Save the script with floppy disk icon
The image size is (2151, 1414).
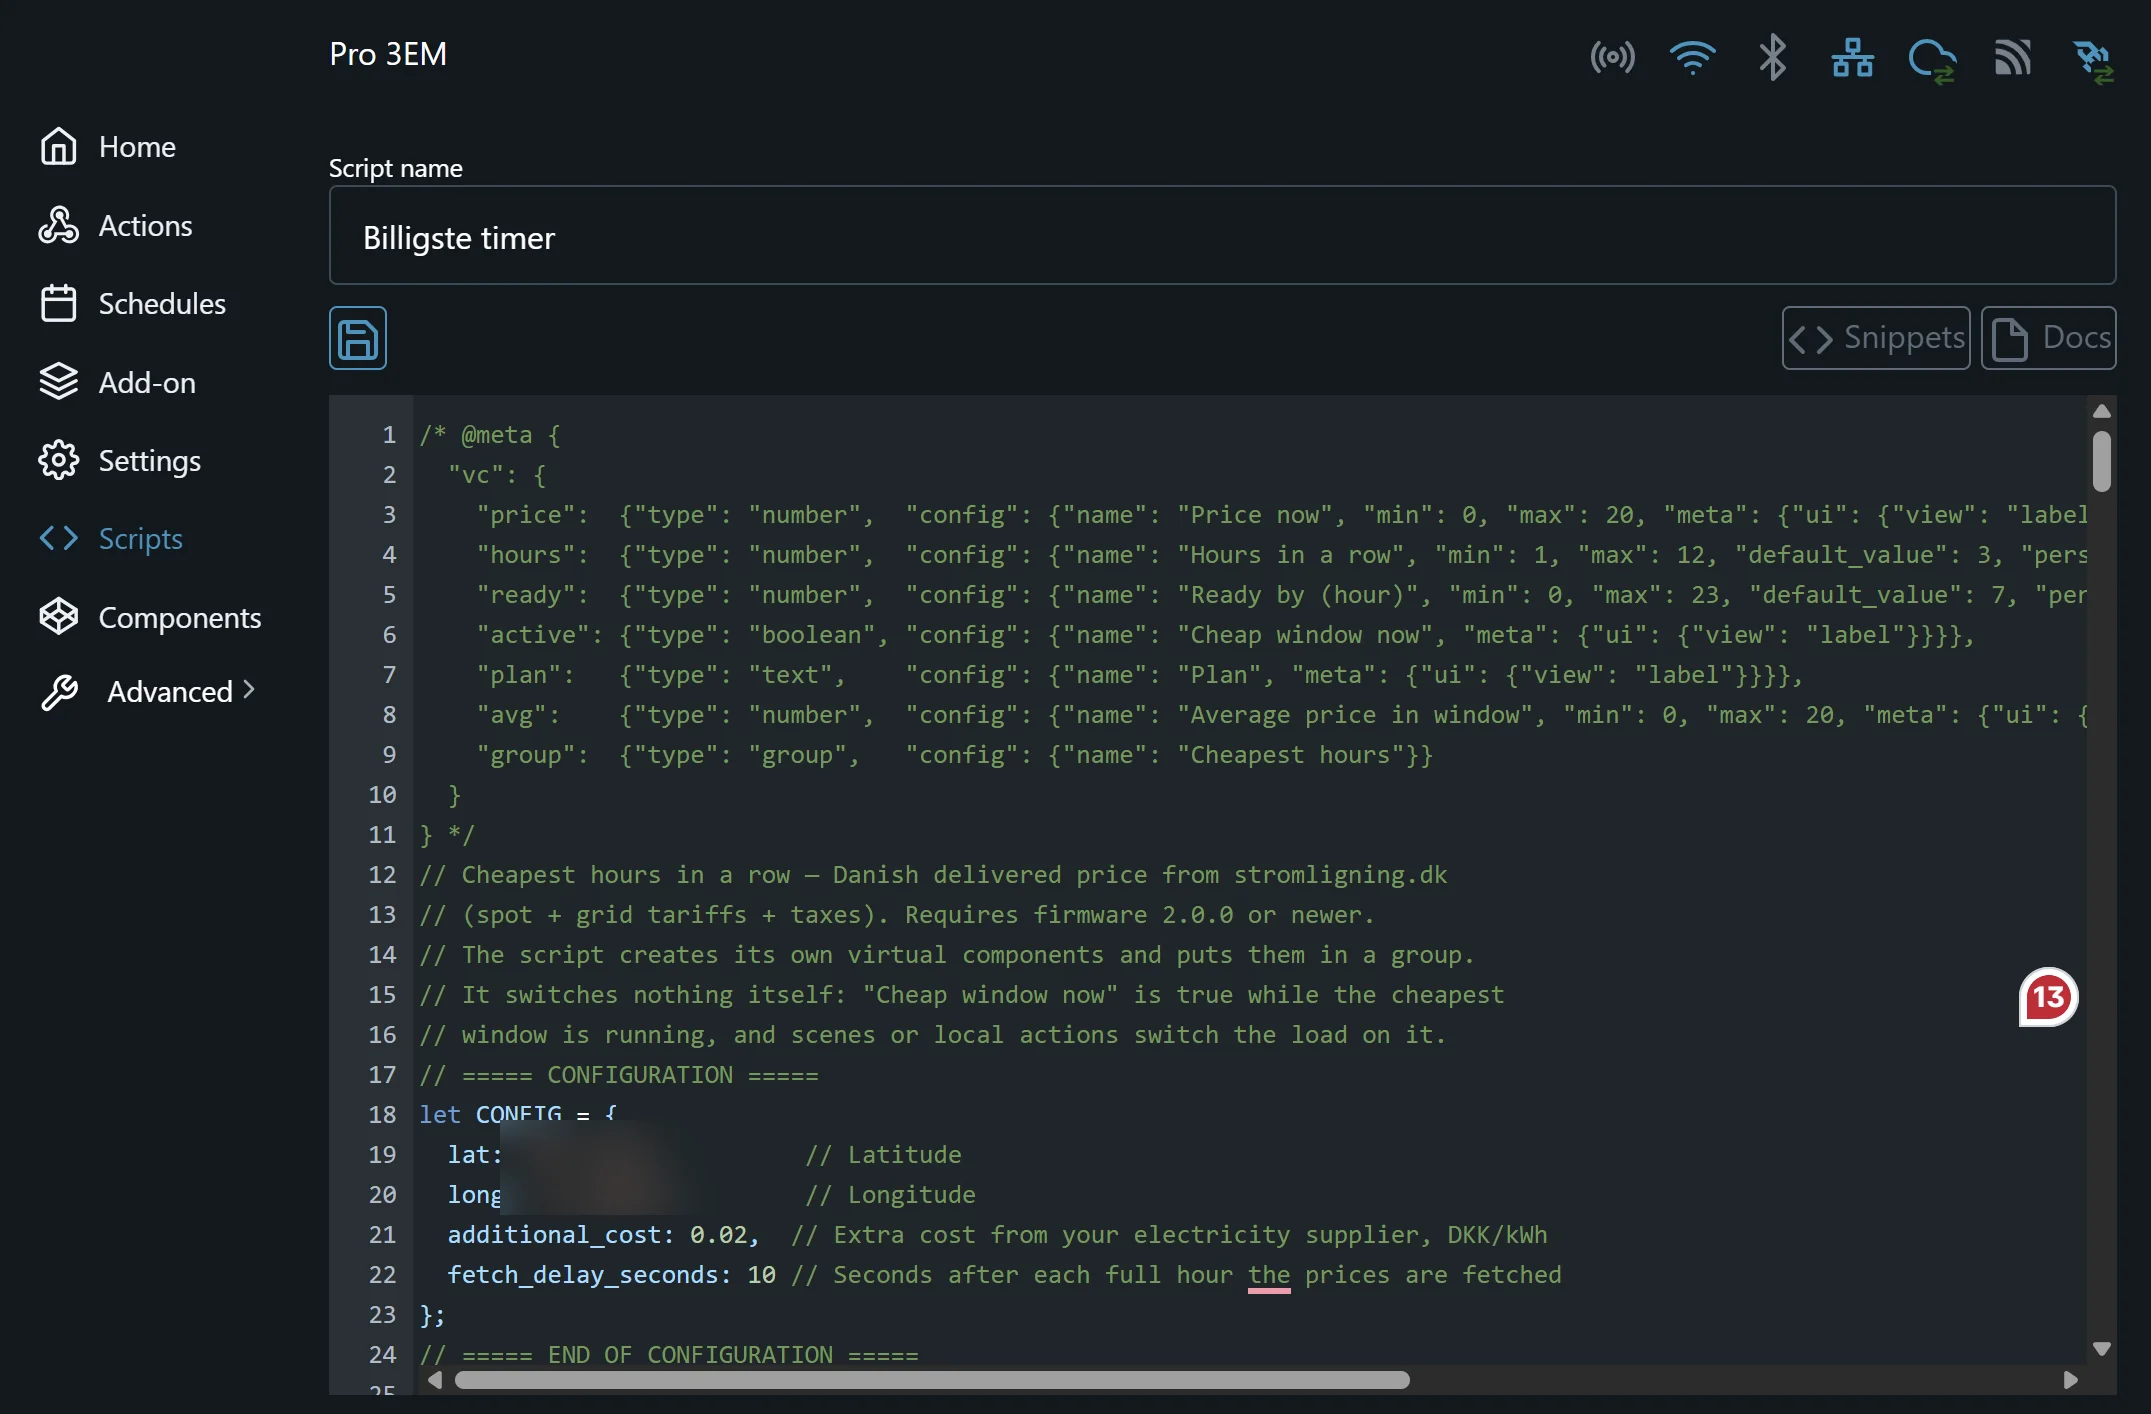[358, 338]
